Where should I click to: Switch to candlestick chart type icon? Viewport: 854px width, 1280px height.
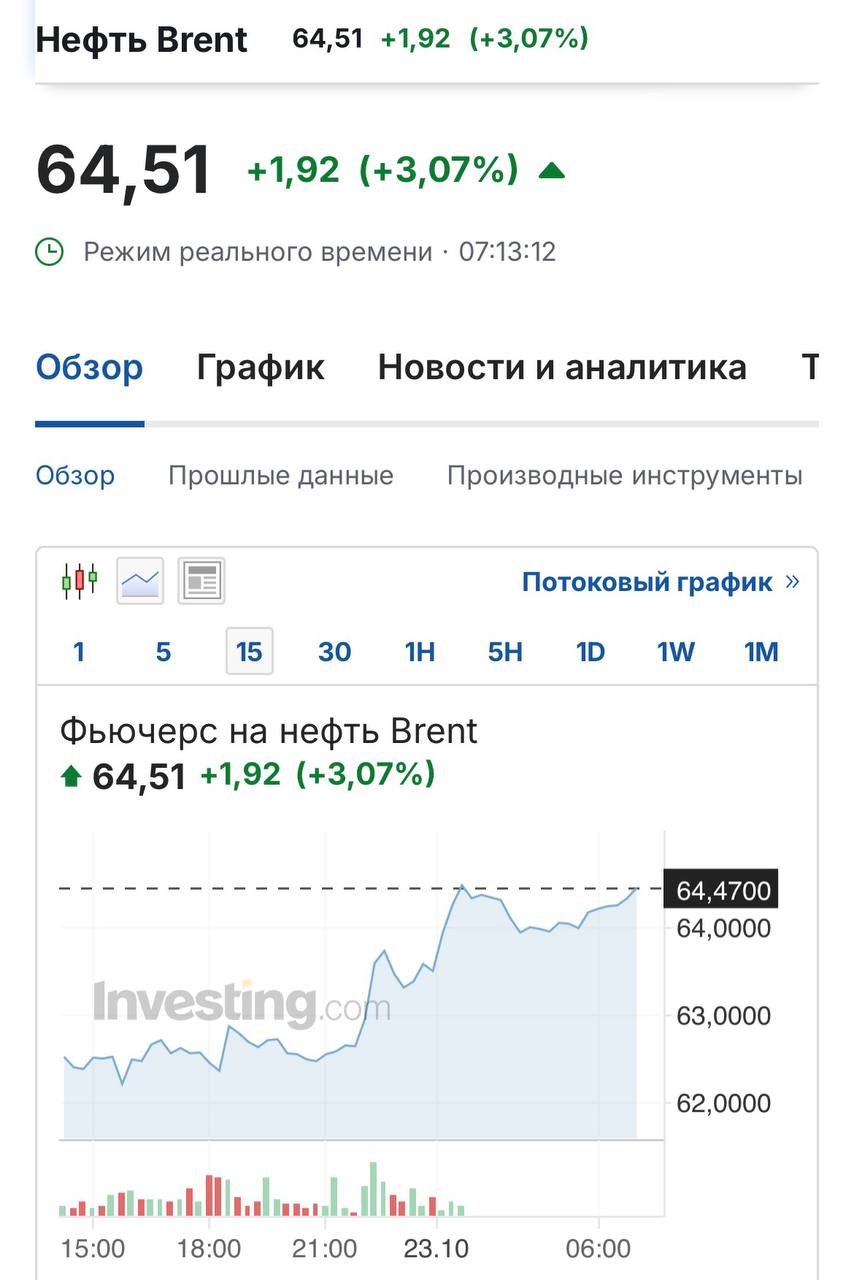point(80,581)
